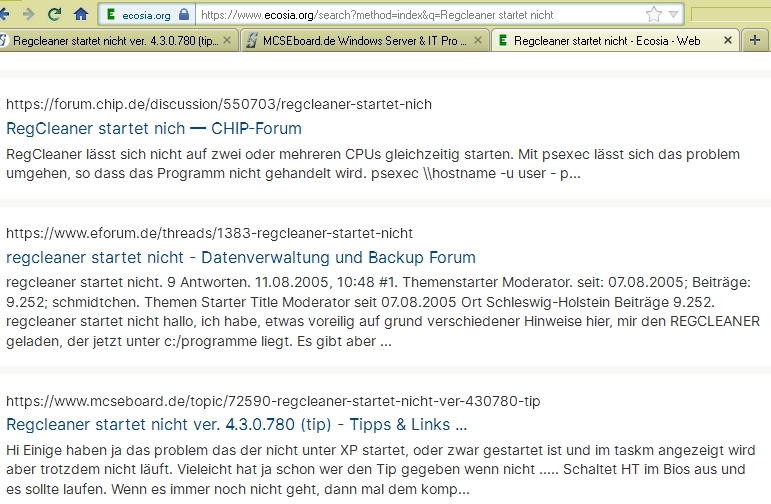This screenshot has width=771, height=504.
Task: Click the CHIP-Forum snippet about psexec
Action: [373, 164]
